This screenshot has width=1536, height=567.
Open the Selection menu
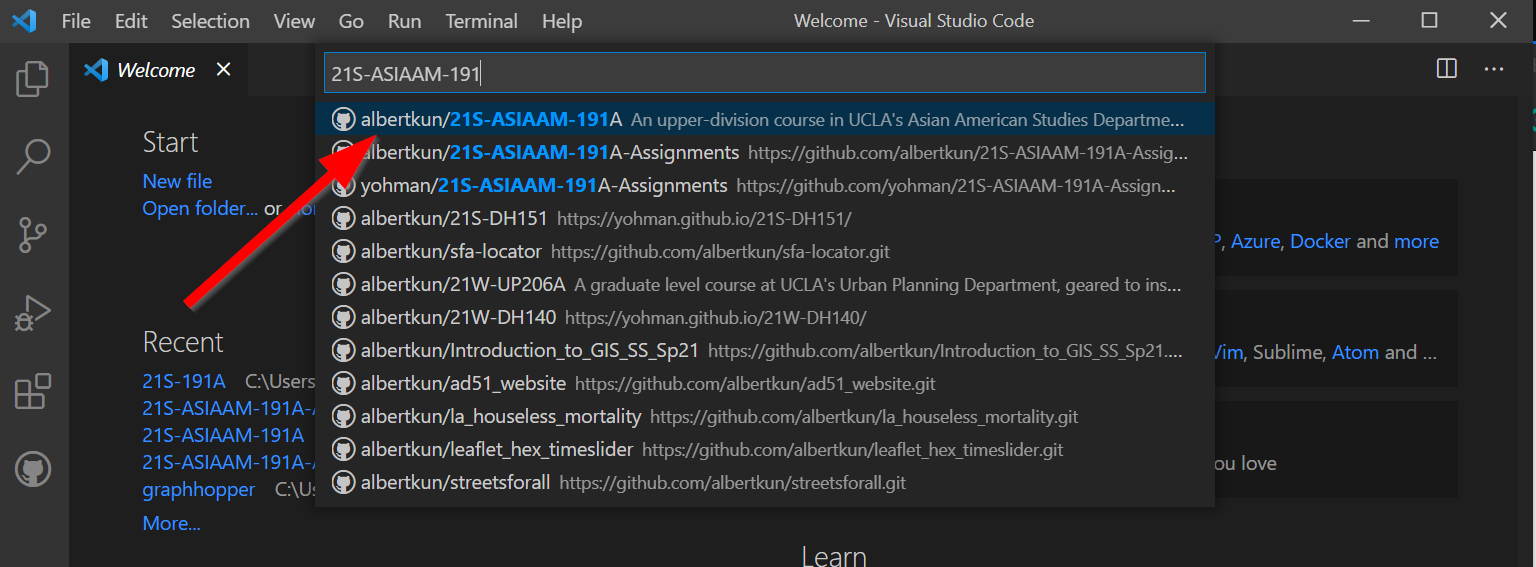pos(210,21)
